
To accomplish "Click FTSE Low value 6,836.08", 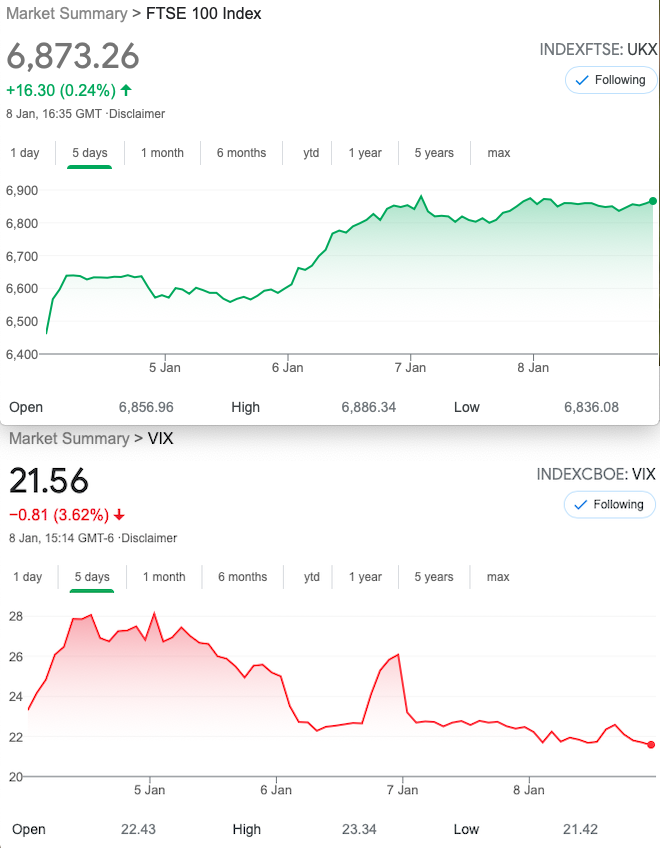I will point(591,407).
